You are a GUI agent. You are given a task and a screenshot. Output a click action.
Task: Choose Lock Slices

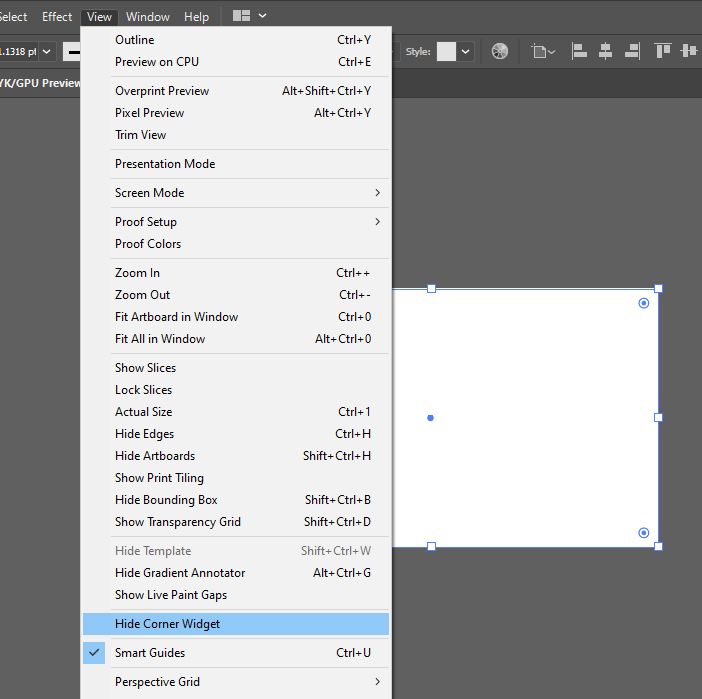236,390
